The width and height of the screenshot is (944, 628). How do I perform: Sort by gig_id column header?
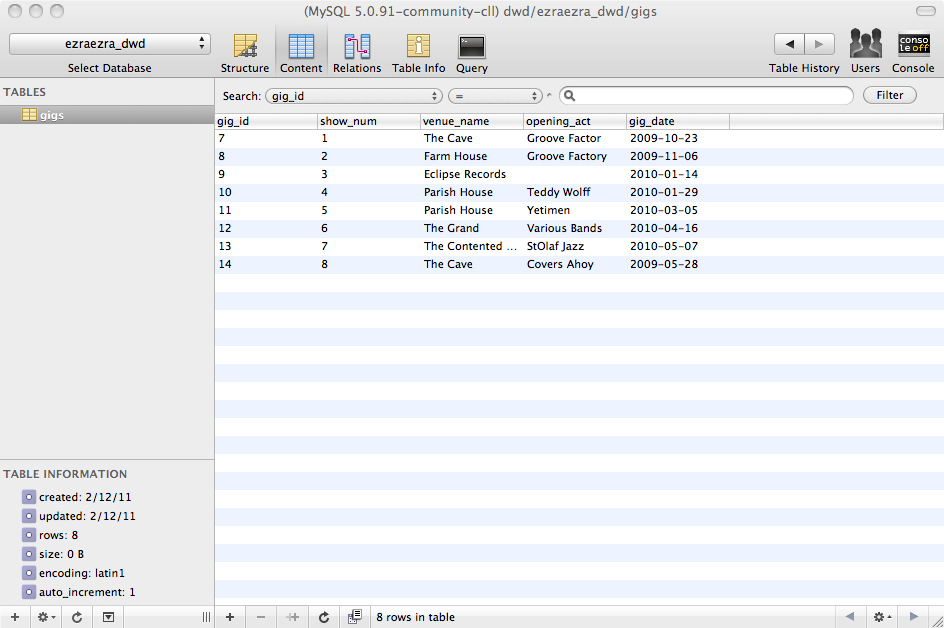(266, 121)
